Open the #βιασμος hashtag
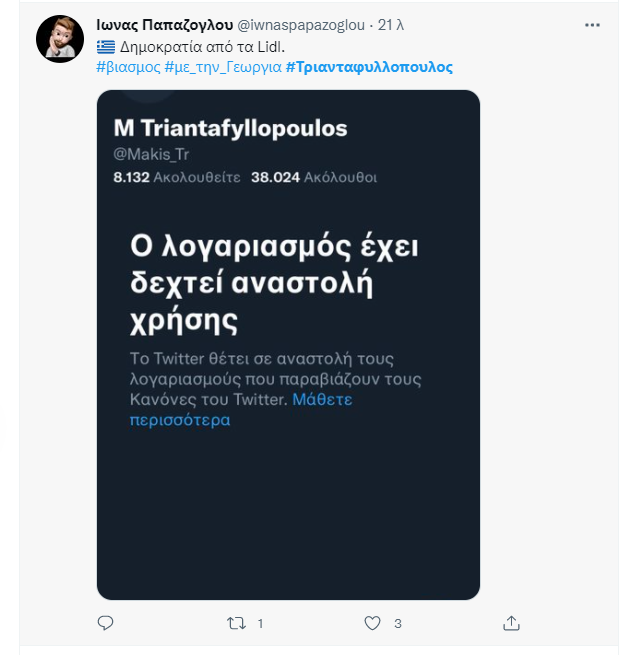Viewport: 626px width, 655px height. [x=128, y=67]
